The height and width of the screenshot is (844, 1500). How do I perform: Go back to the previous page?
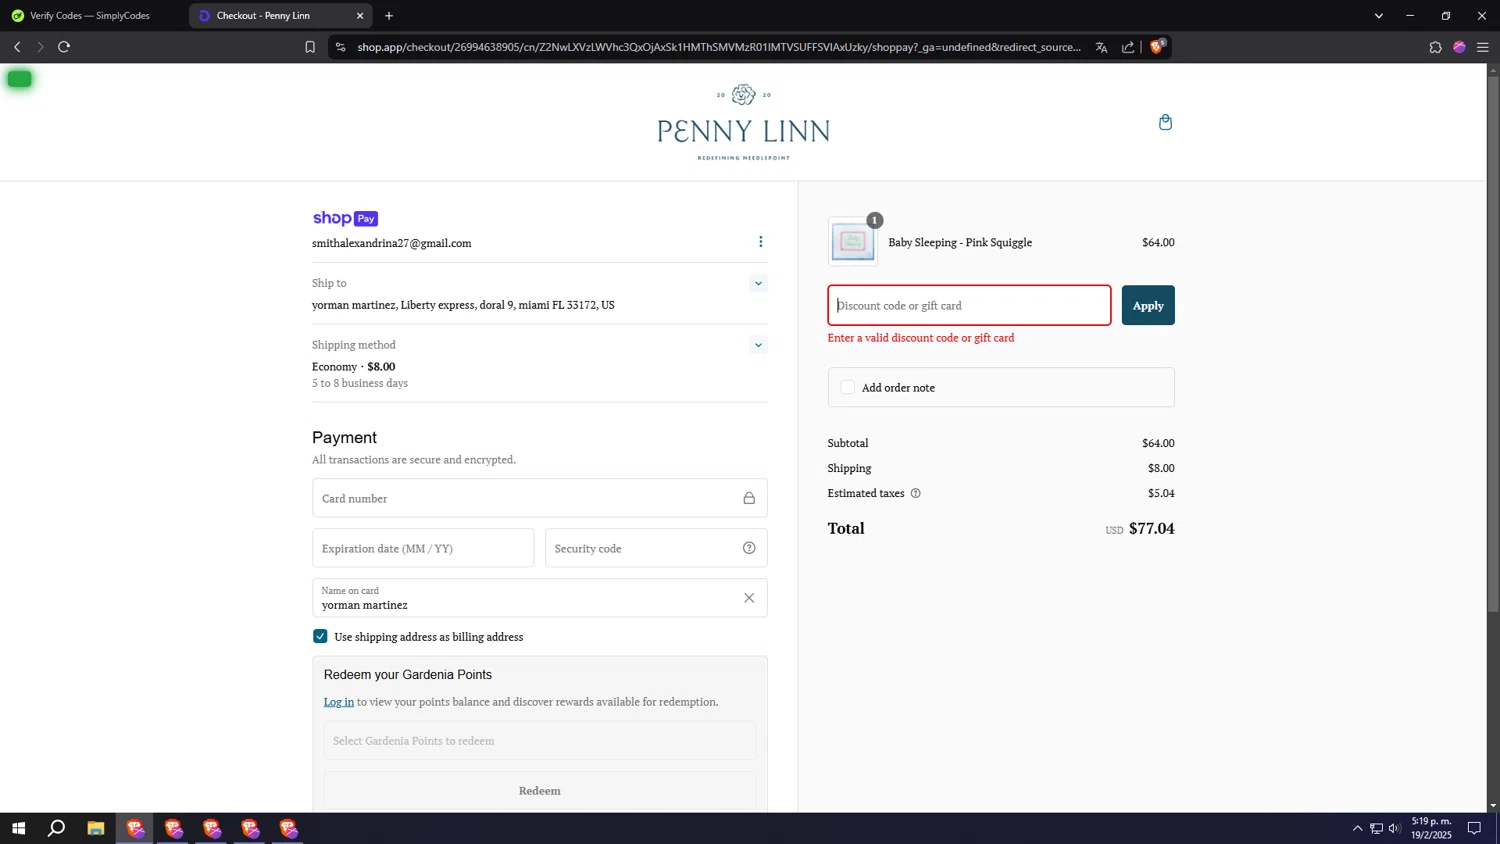point(17,47)
